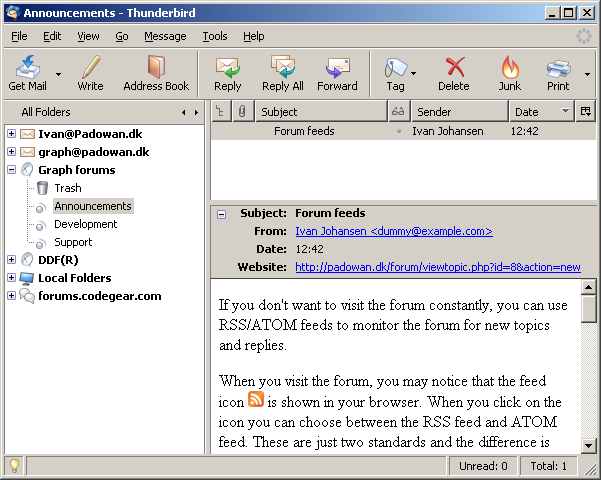Click the Get Mail toolbar icon
The image size is (601, 480).
click(28, 73)
